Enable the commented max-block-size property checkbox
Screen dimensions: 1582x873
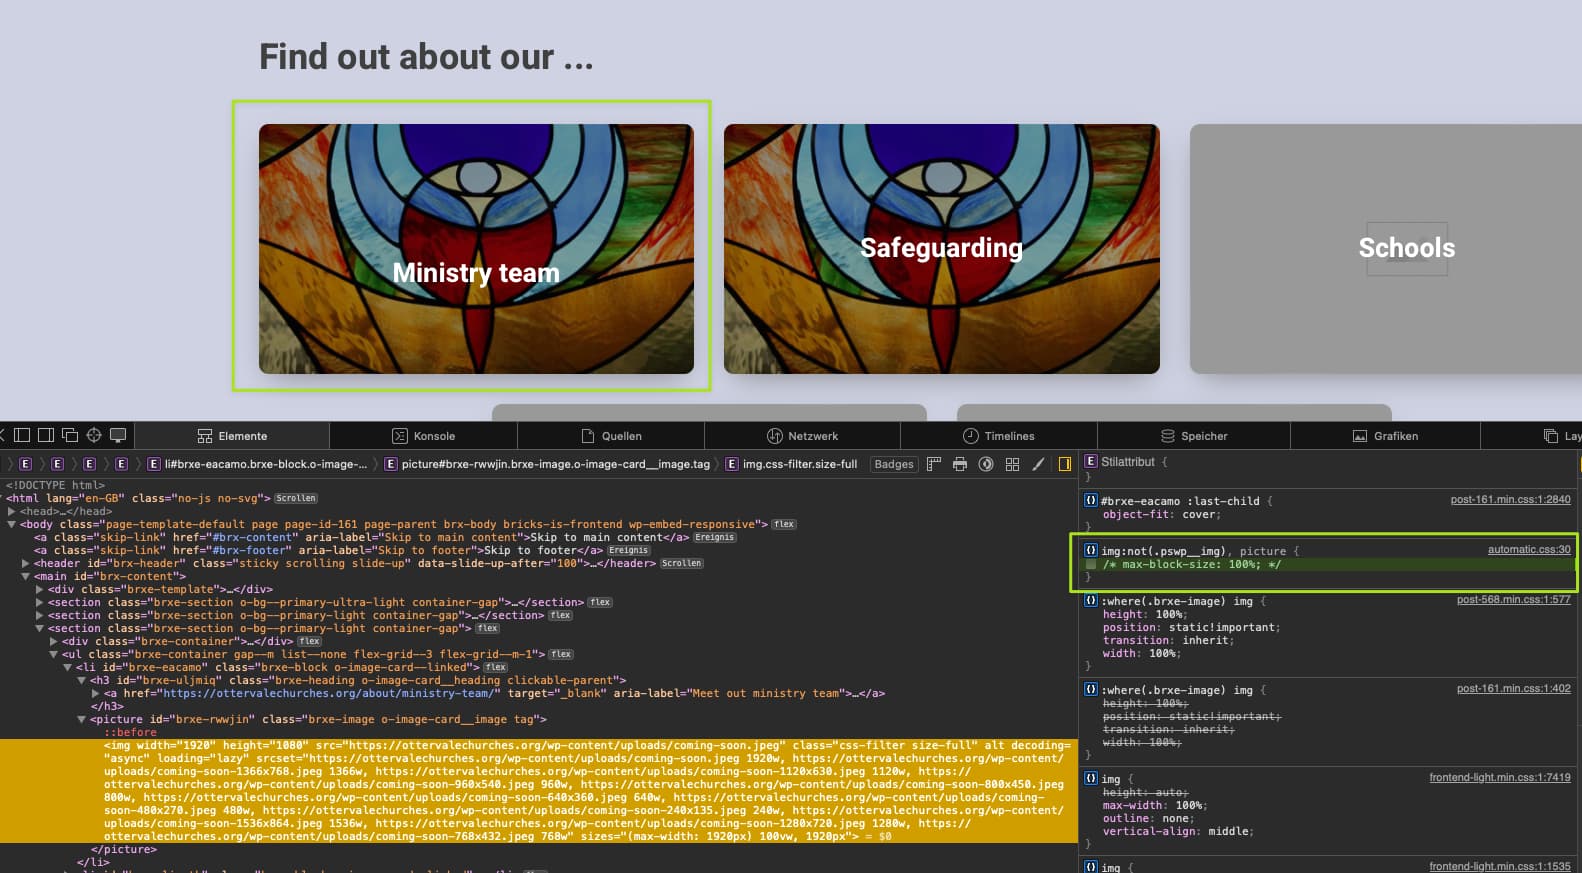click(x=1091, y=564)
